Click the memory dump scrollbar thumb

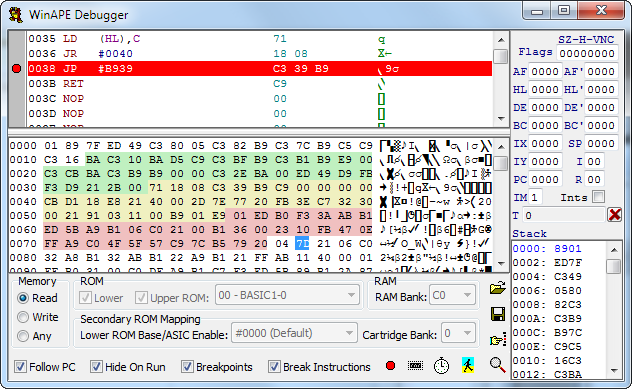[501, 164]
